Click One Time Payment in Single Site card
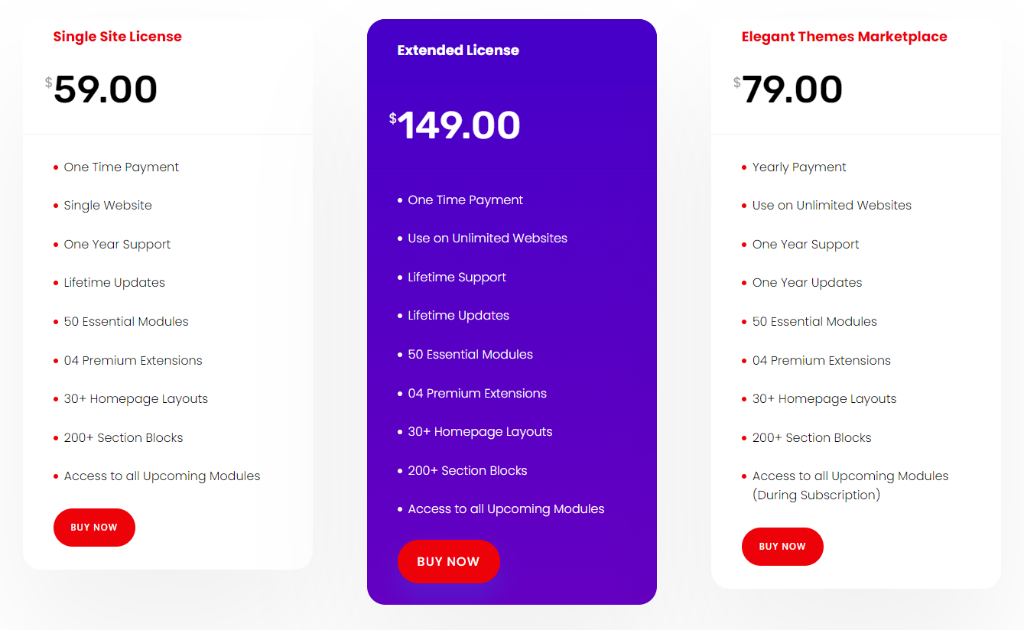Image resolution: width=1024 pixels, height=630 pixels. (x=121, y=167)
